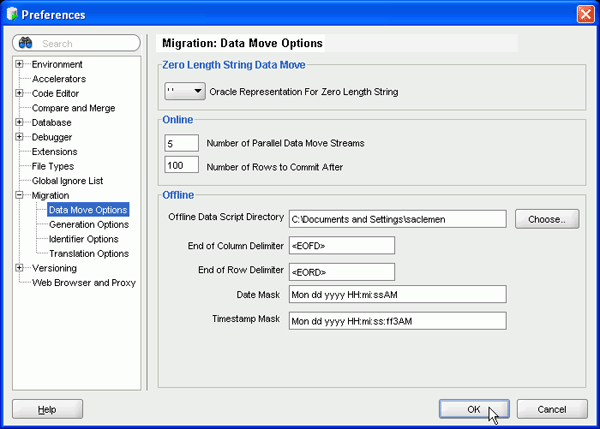
Task: Click the Offline Data Script Directory field
Action: 398,219
